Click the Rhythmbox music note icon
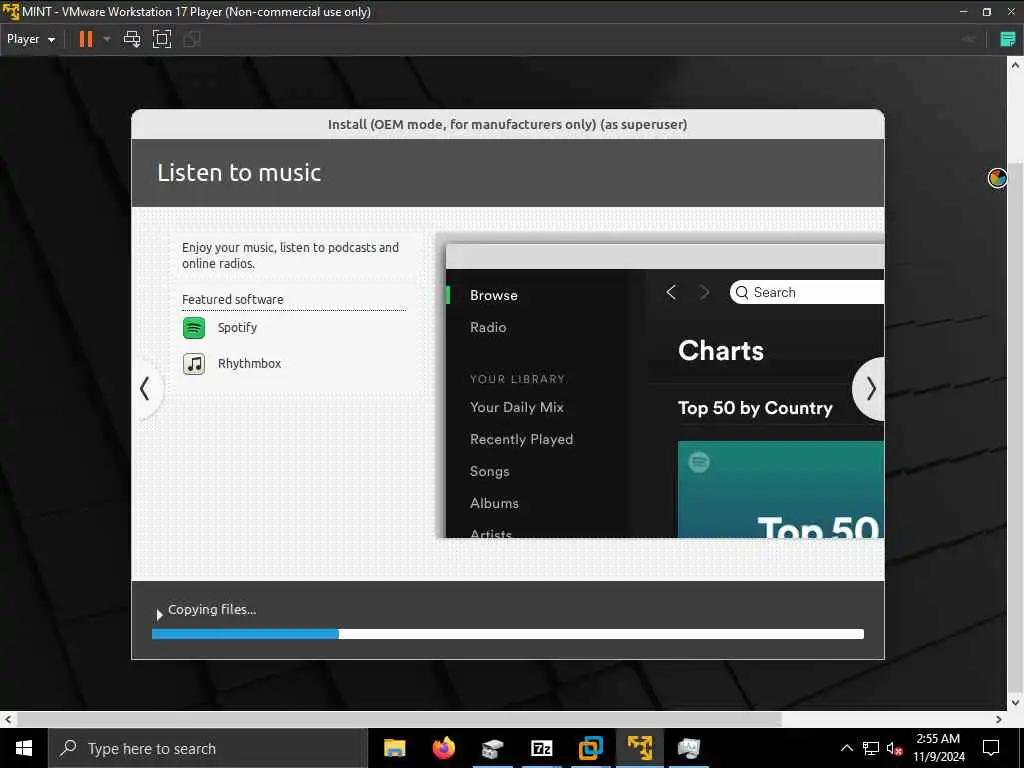Viewport: 1024px width, 768px height. (194, 364)
